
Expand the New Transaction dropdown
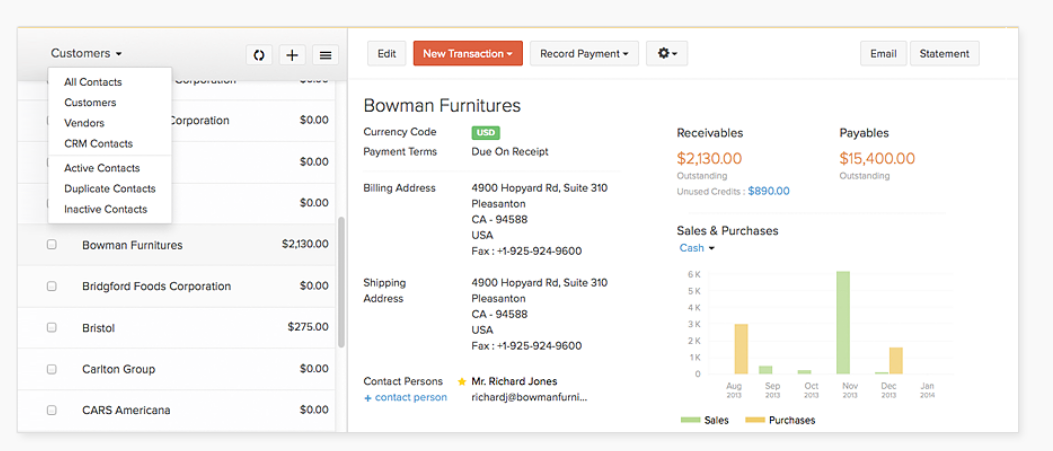point(468,54)
